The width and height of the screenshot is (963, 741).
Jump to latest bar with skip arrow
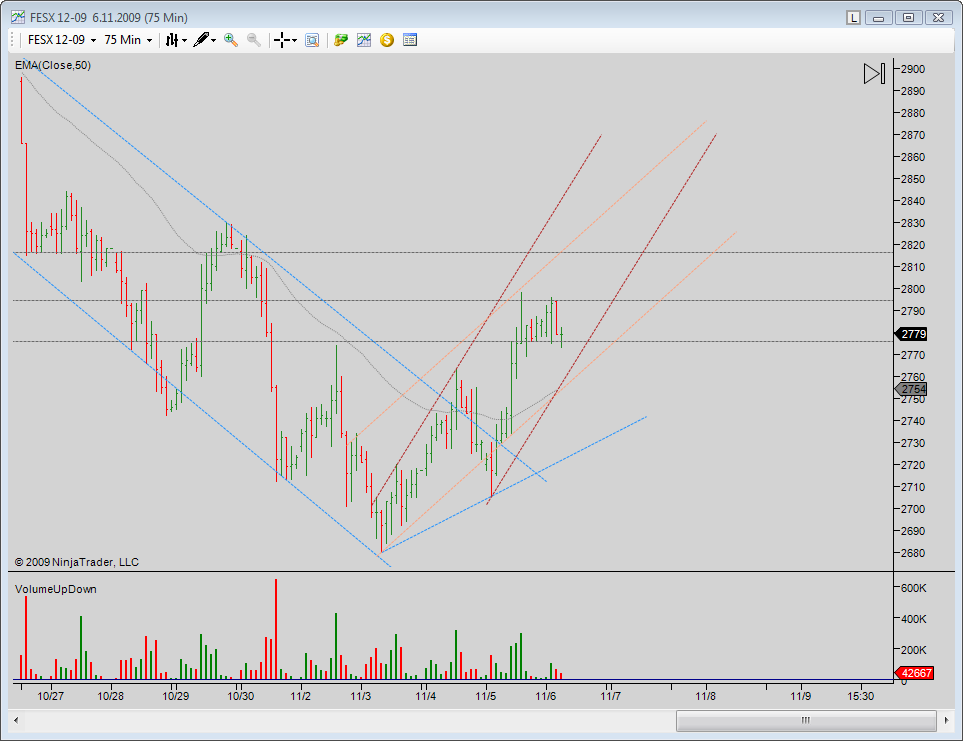click(874, 74)
